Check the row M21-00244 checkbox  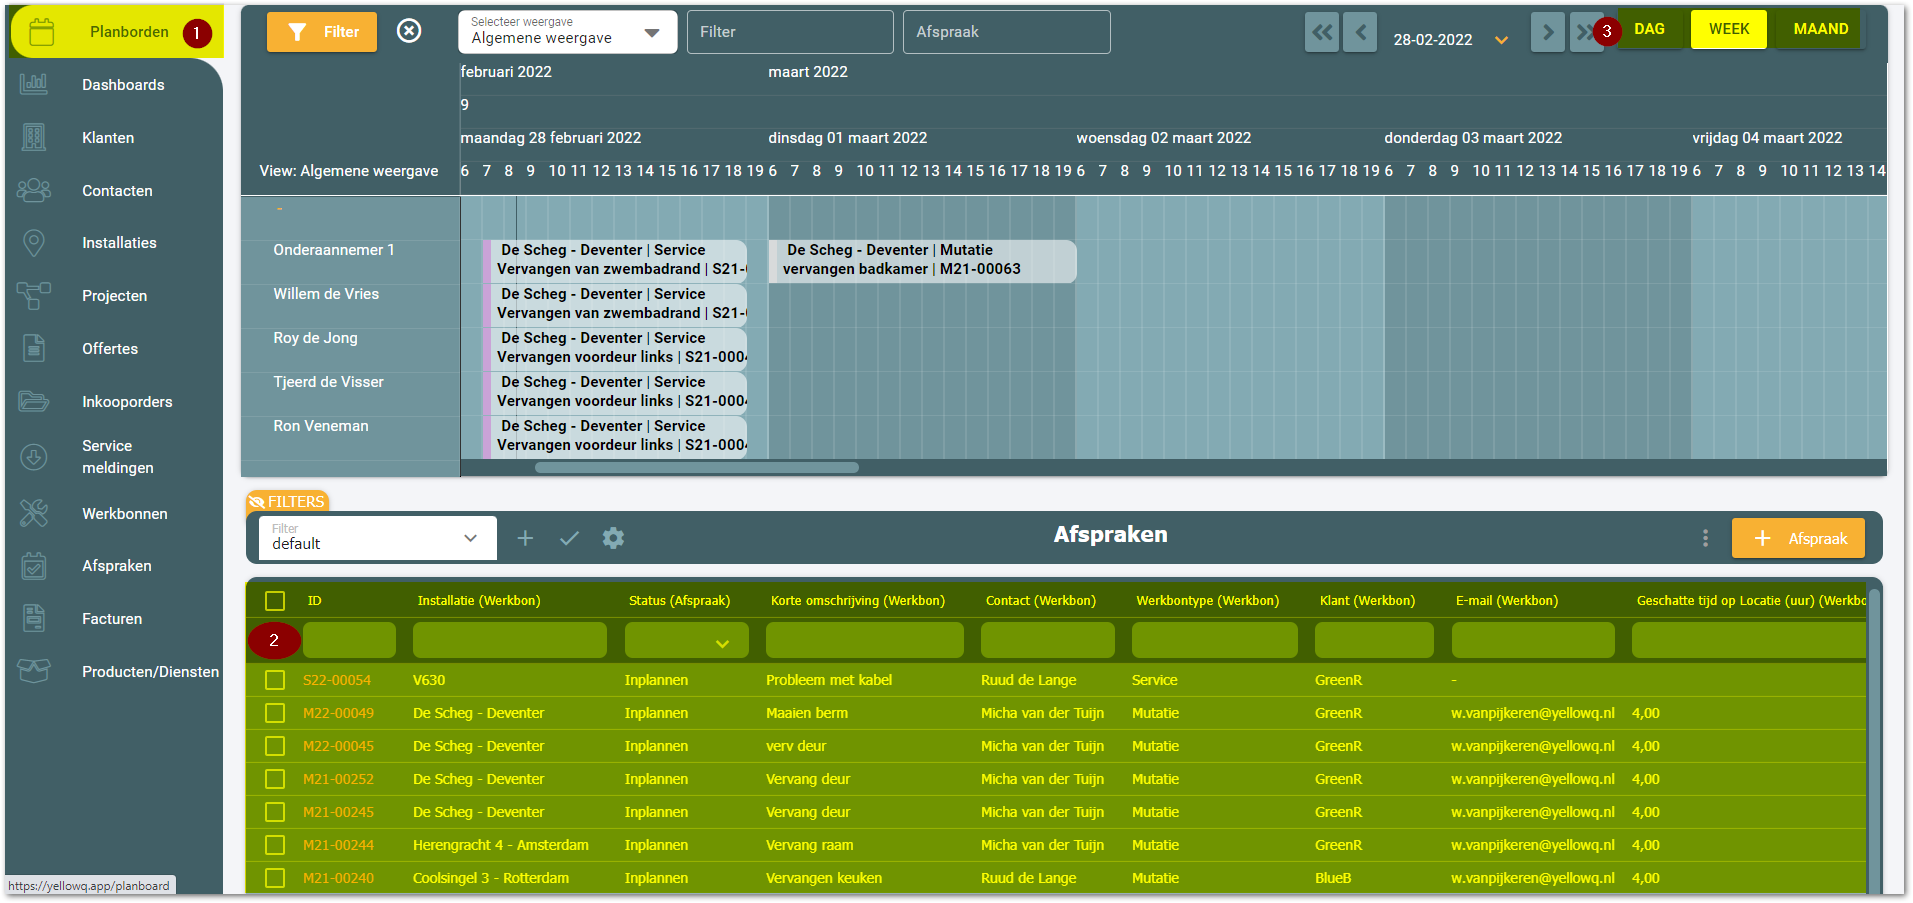275,845
